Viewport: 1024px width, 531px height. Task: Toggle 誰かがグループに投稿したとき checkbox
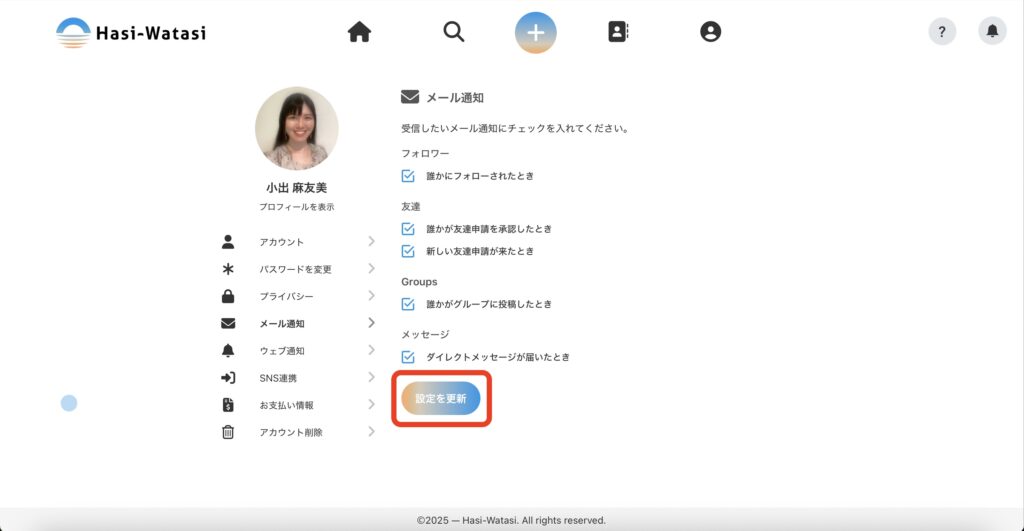coord(408,304)
